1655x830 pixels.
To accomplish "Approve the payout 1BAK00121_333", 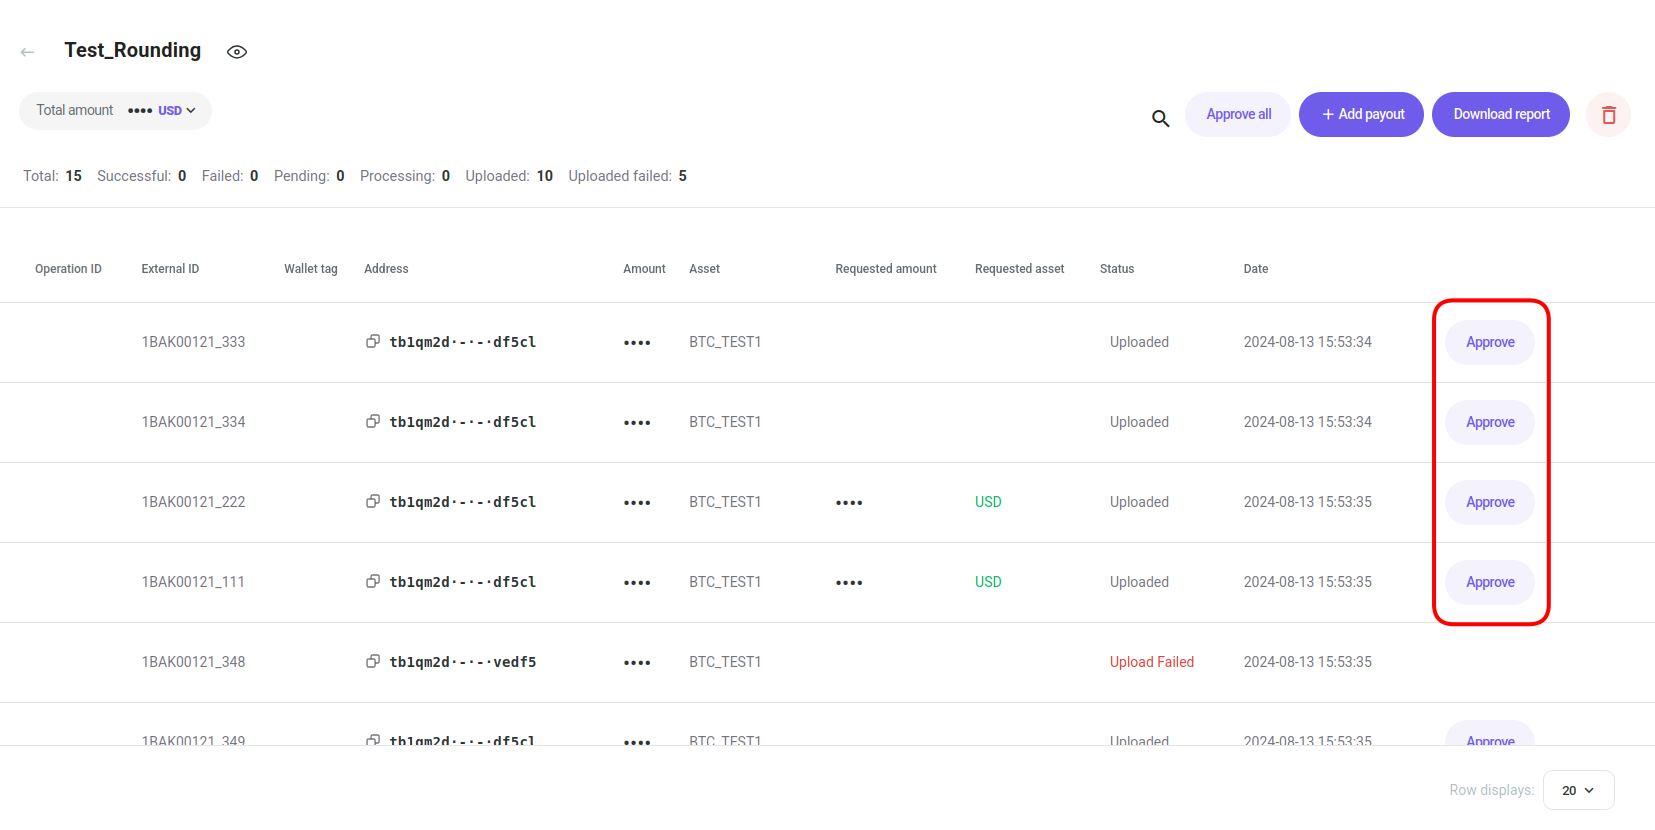I will (1489, 342).
